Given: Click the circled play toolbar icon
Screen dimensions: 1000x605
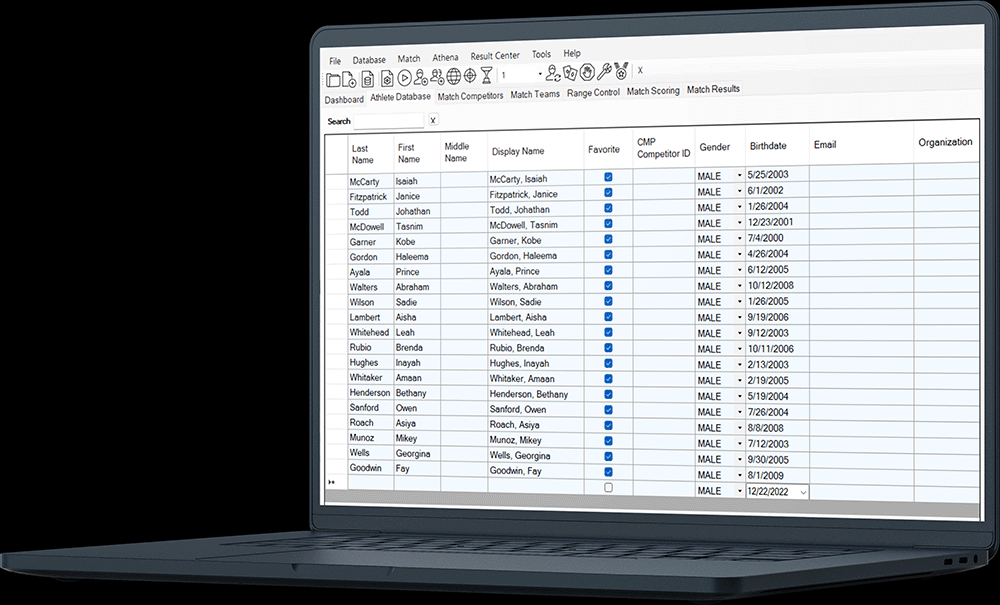Looking at the screenshot, I should (x=404, y=78).
